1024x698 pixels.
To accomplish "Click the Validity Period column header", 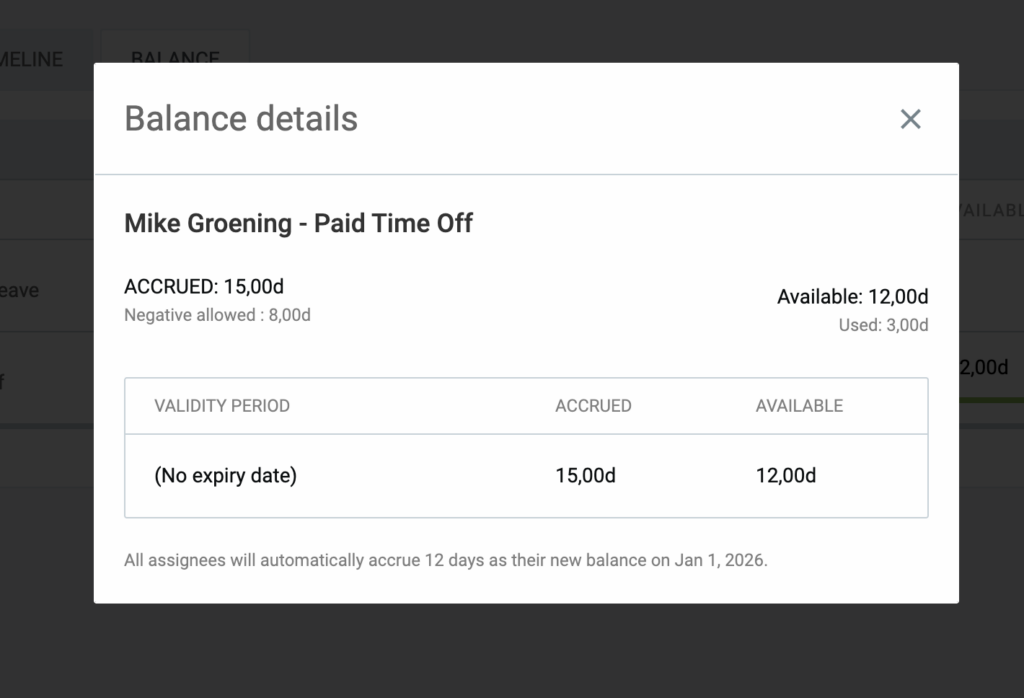I will pos(222,406).
